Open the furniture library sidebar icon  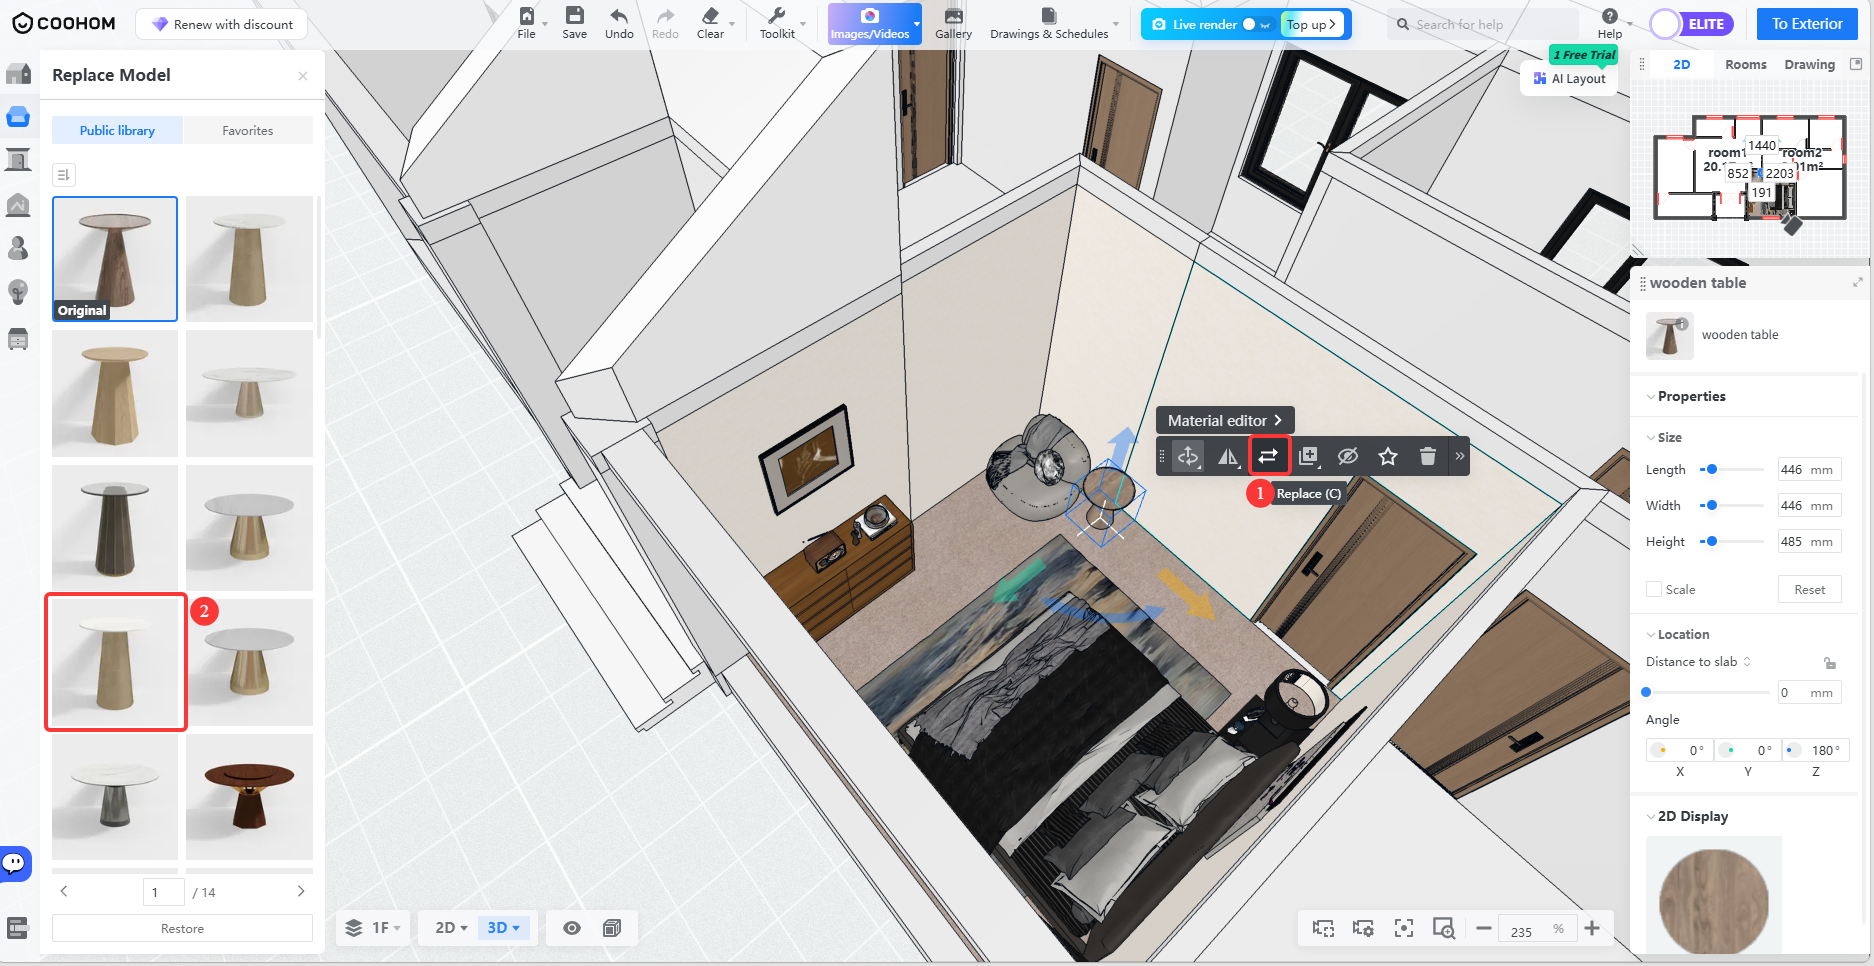[x=18, y=116]
